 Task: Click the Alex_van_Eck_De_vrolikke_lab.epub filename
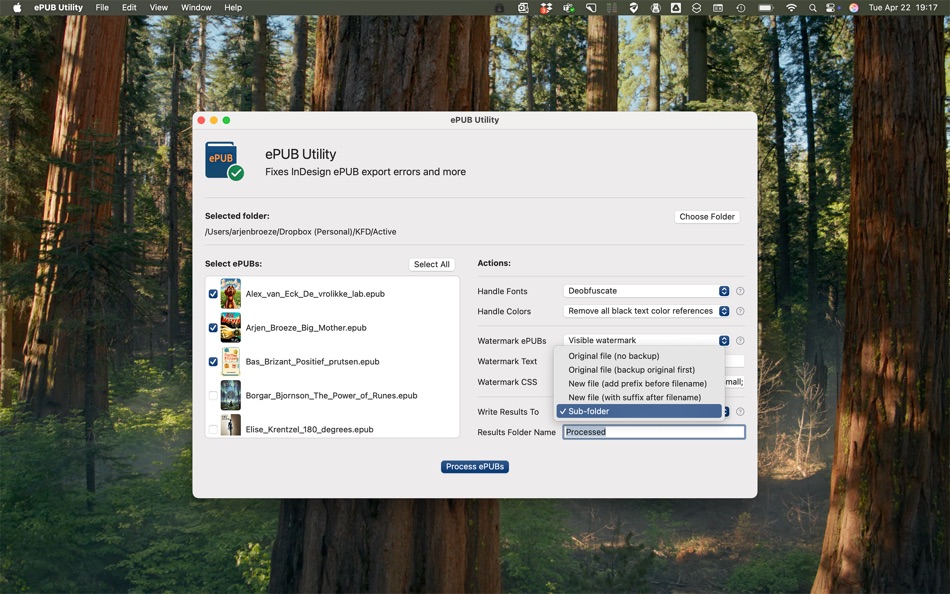click(315, 293)
